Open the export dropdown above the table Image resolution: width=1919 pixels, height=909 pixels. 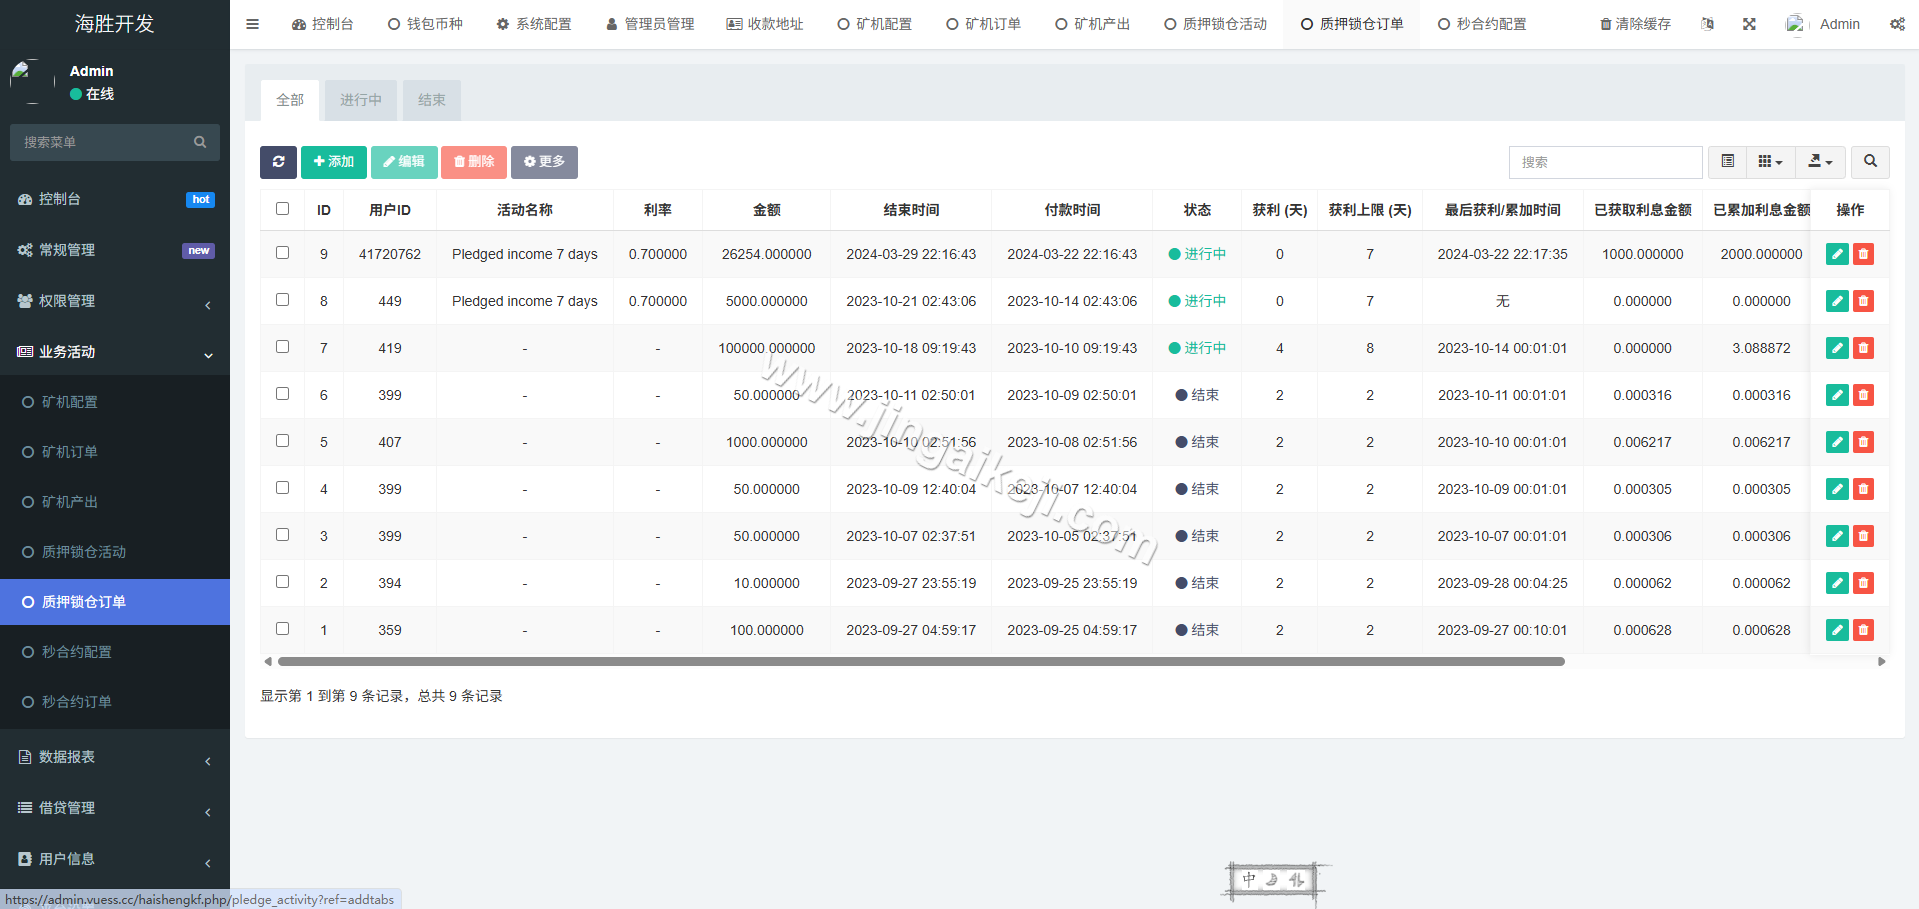click(1819, 161)
